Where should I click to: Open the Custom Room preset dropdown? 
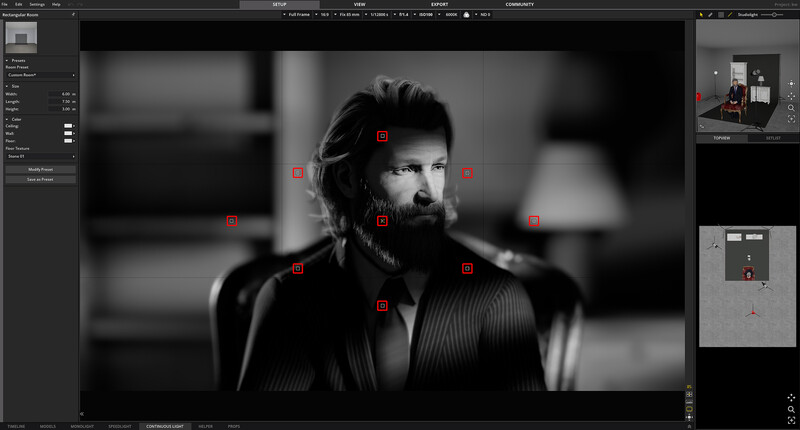point(41,75)
